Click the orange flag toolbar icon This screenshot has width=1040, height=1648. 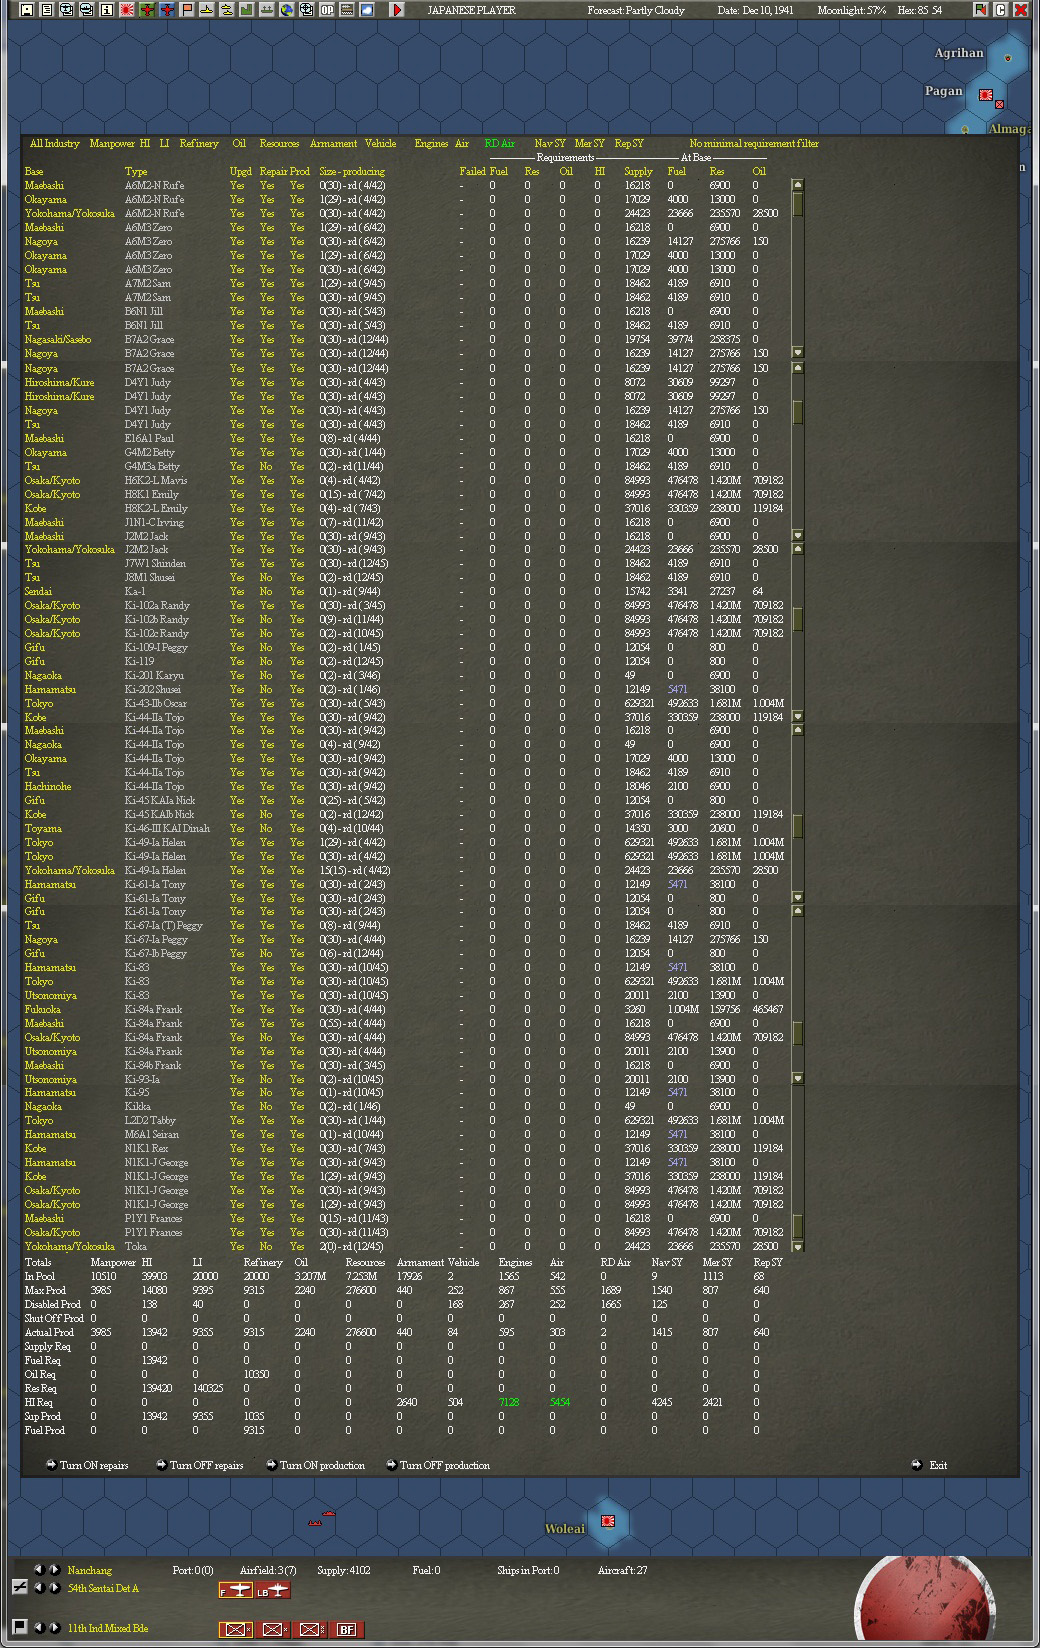click(x=187, y=10)
